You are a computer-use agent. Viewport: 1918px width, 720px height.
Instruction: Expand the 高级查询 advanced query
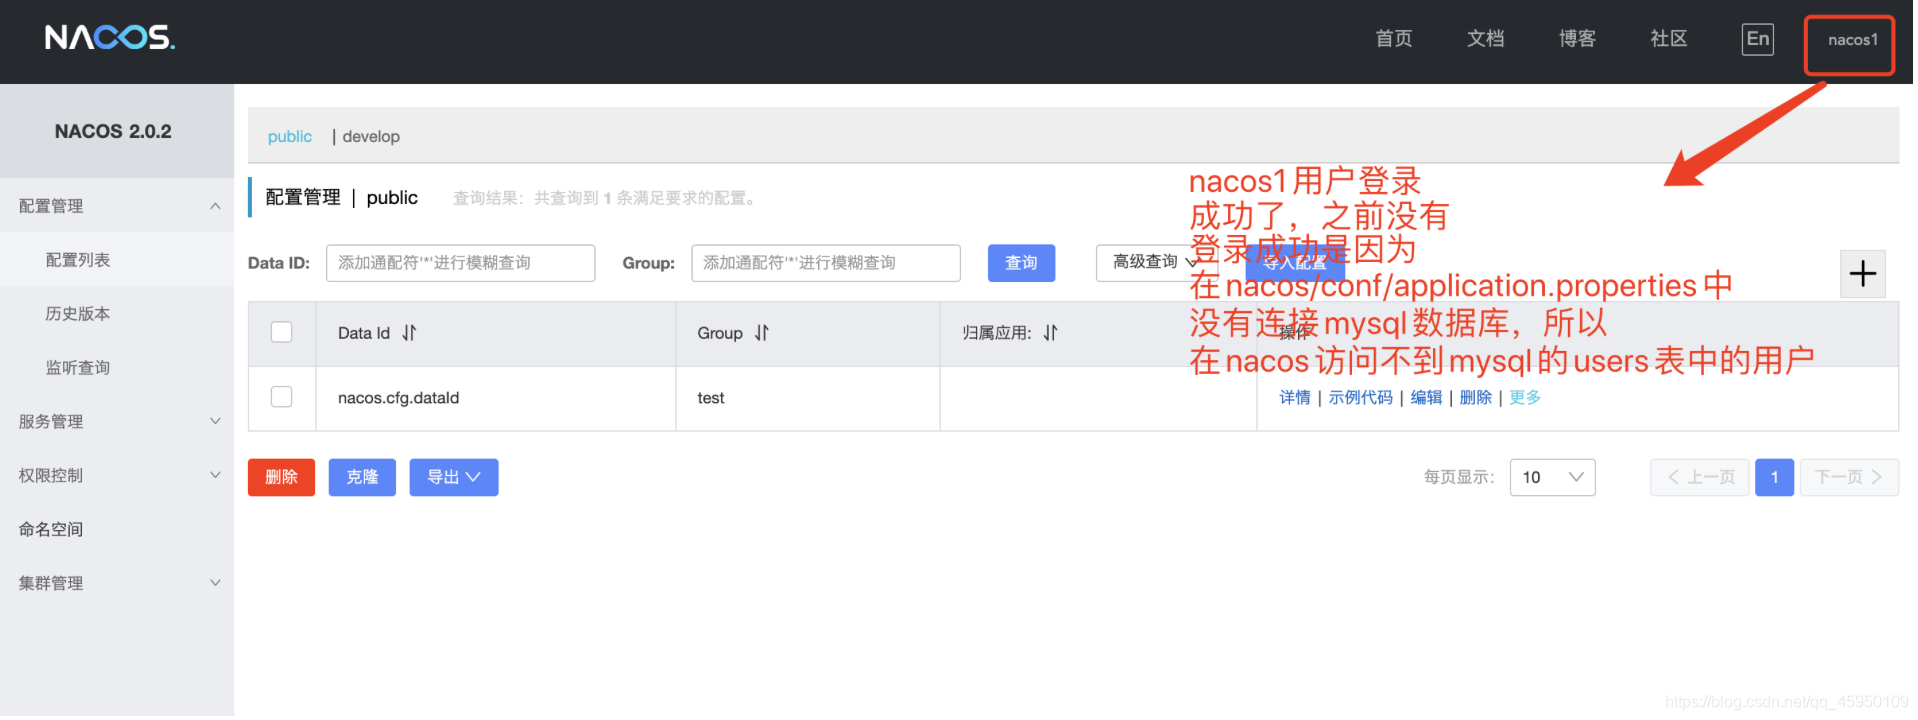click(1155, 262)
